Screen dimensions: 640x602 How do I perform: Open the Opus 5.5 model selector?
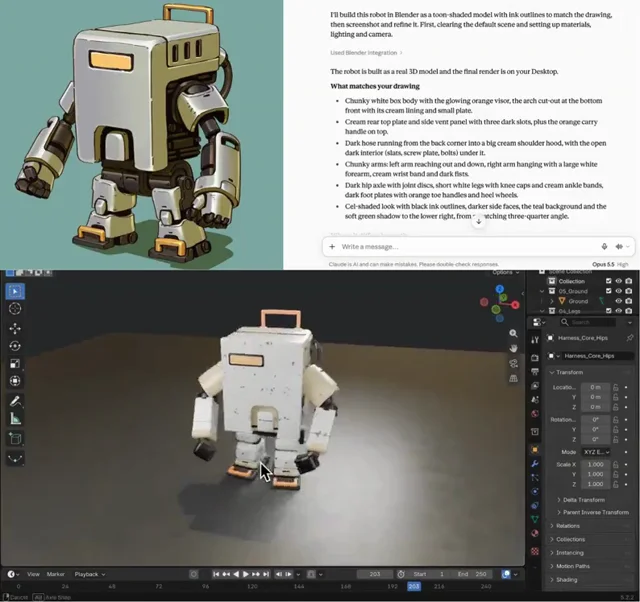click(x=610, y=264)
